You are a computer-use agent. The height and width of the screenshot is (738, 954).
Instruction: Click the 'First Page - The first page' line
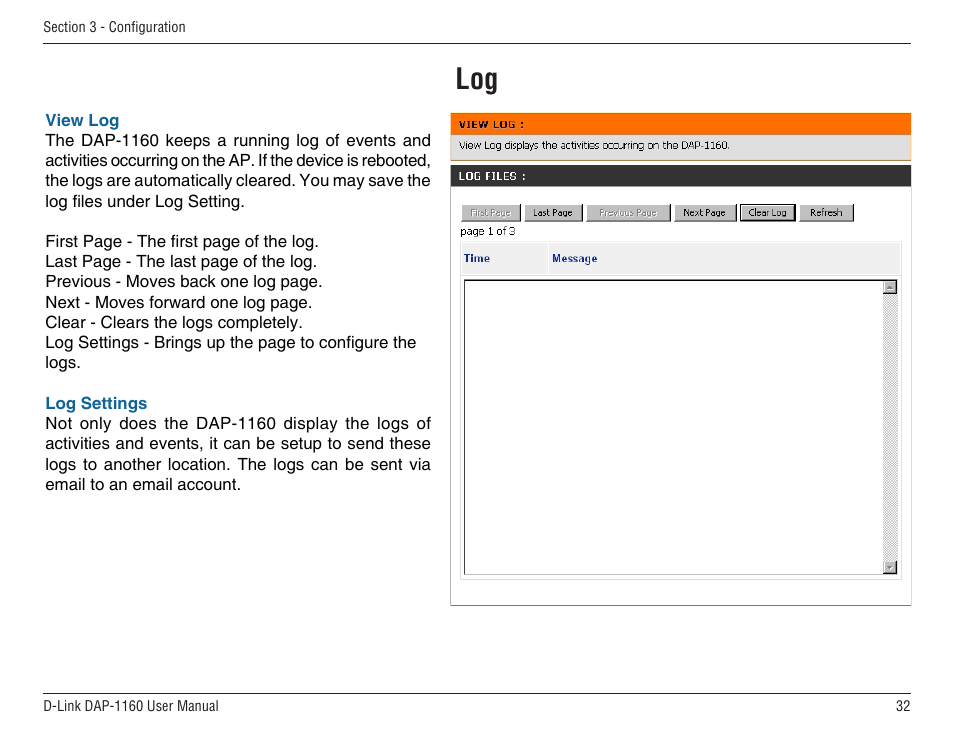pyautogui.click(x=182, y=242)
